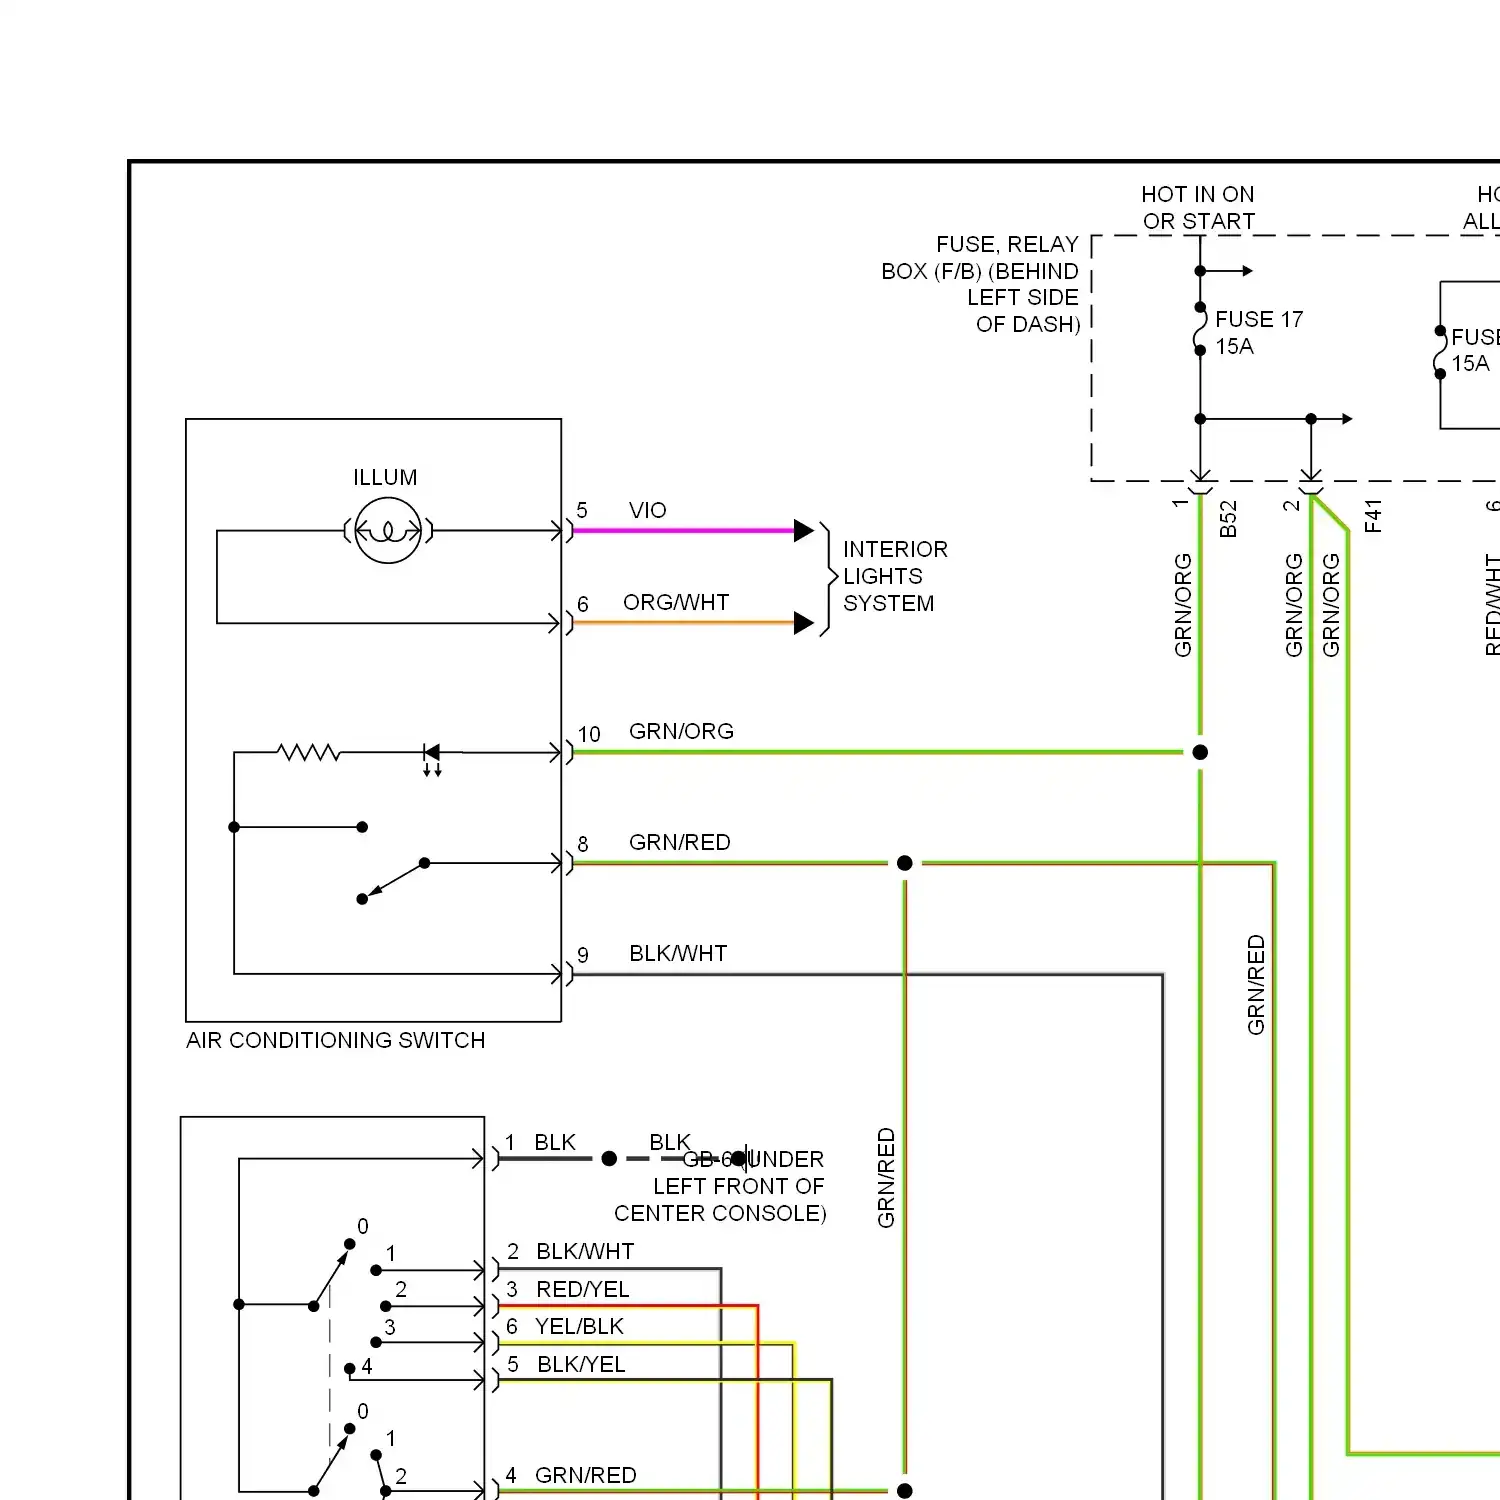This screenshot has width=1500, height=1500.
Task: Click the arrowhead ending the VIO wire
Action: click(804, 531)
